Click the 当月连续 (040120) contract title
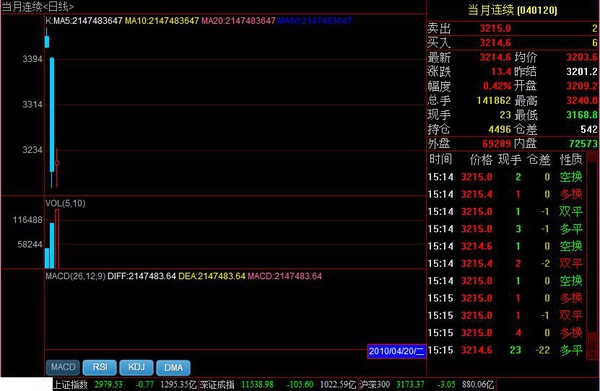This screenshot has height=391, width=600. point(513,10)
